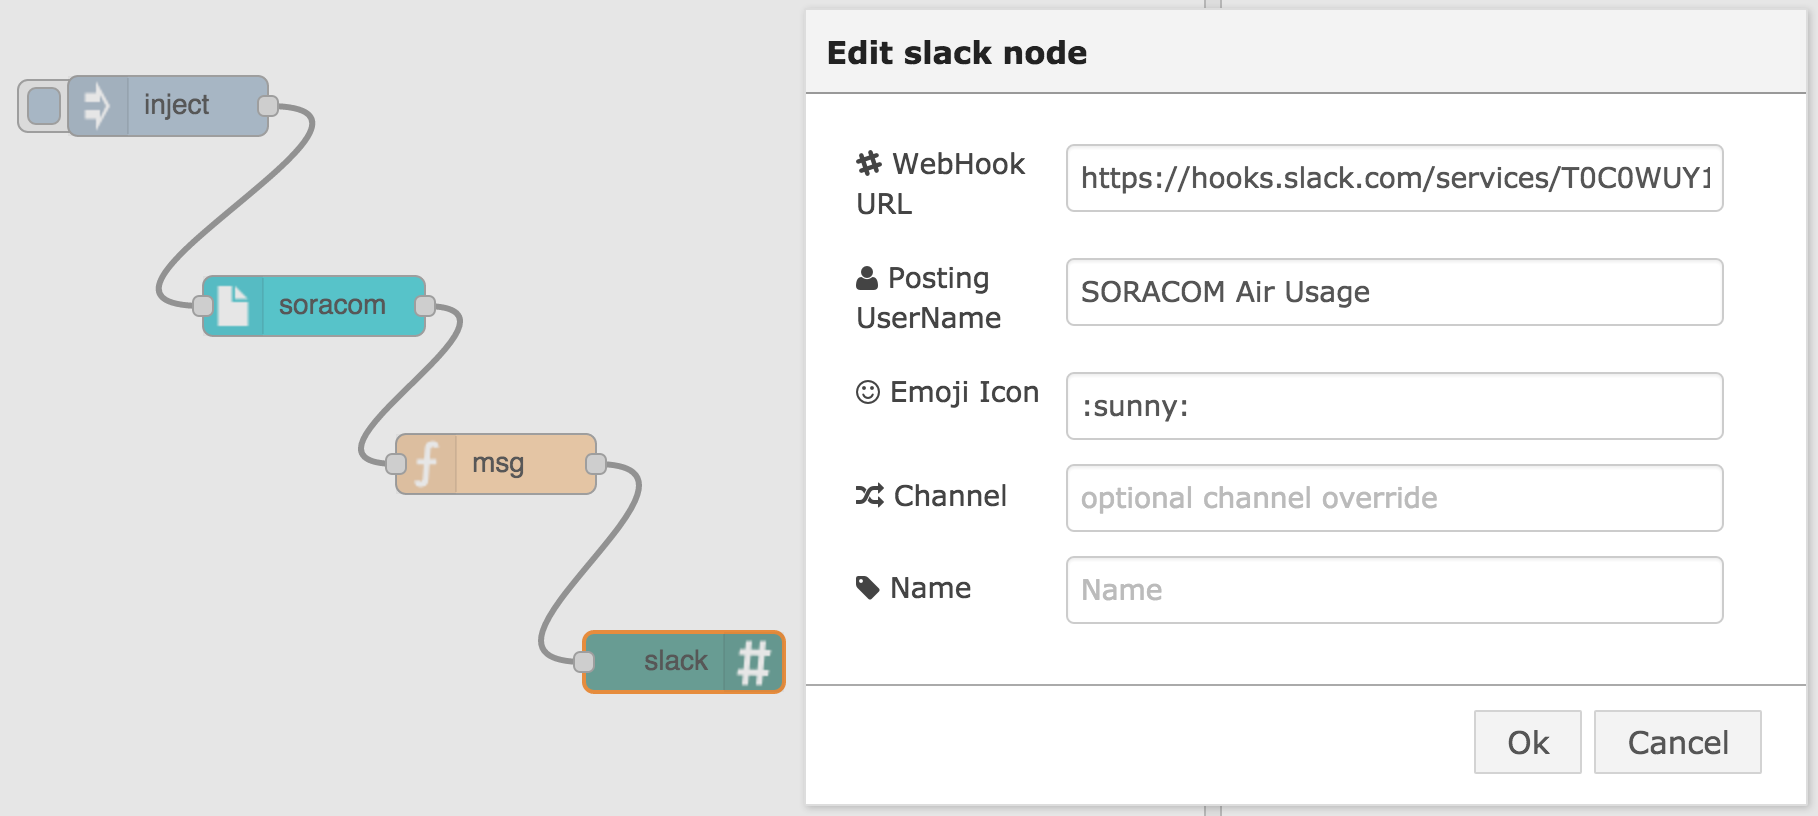
Task: Focus the Posting UserName field
Action: pos(1394,292)
